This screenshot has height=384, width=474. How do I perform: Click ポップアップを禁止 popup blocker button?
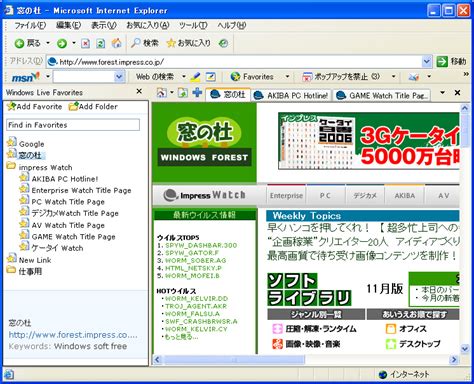(x=341, y=77)
